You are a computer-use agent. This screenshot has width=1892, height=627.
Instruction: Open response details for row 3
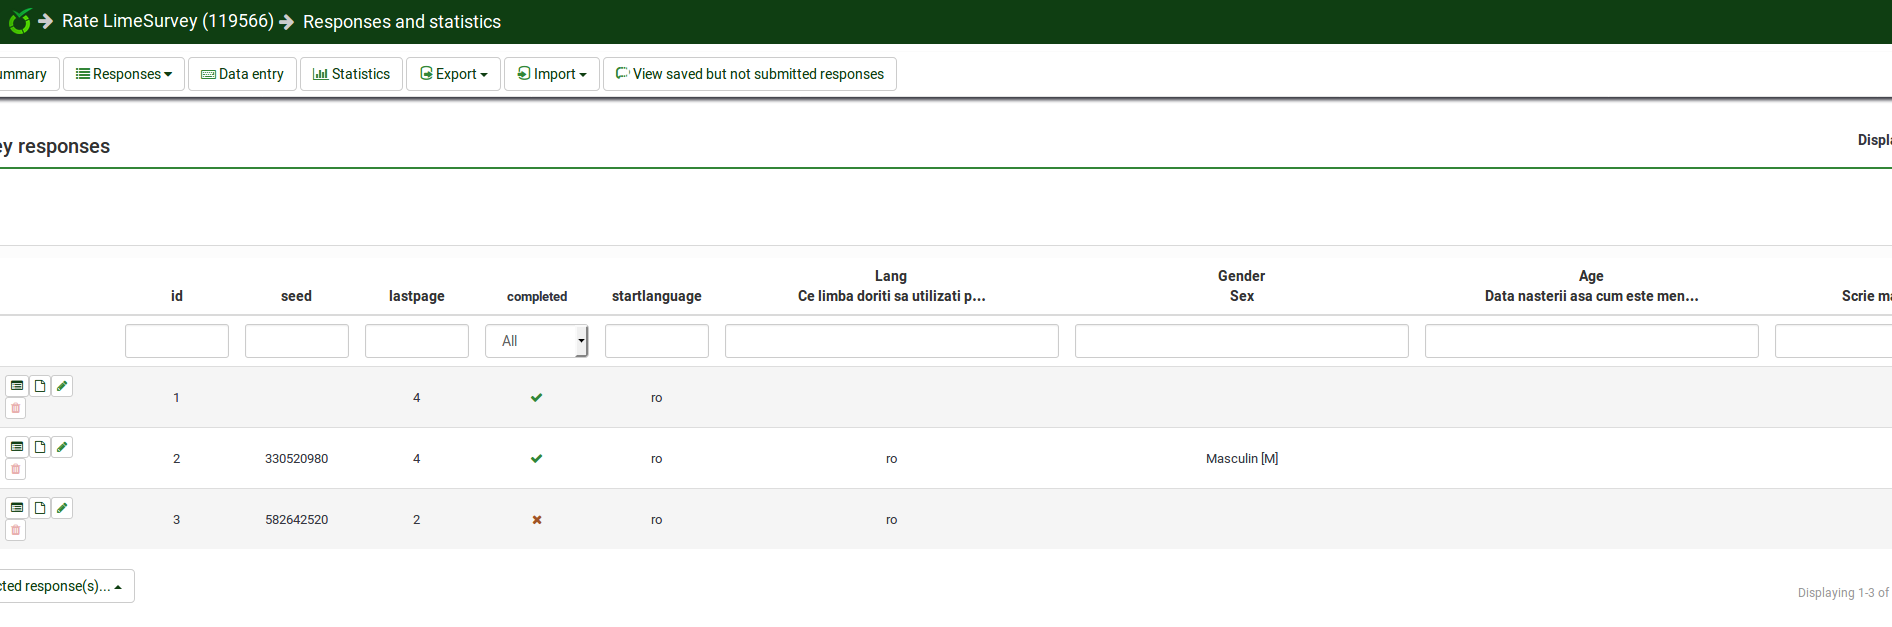pyautogui.click(x=17, y=508)
